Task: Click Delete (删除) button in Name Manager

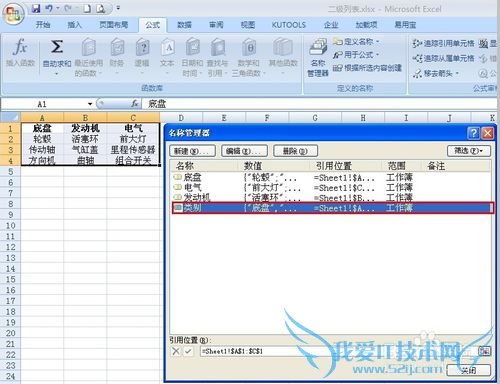Action: (x=295, y=151)
